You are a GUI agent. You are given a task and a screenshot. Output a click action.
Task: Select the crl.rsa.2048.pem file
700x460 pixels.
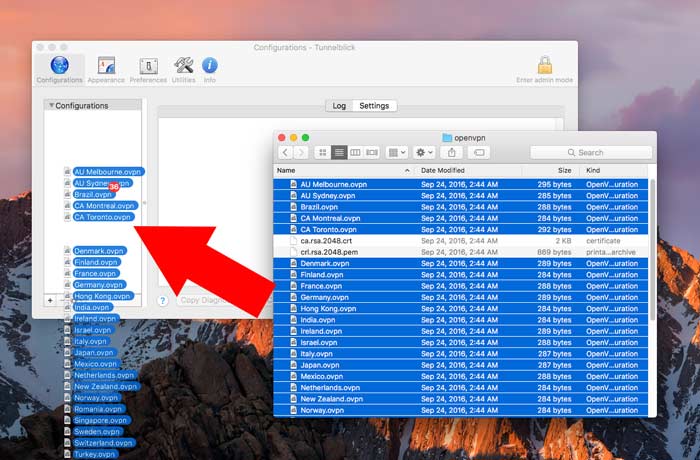(461, 252)
